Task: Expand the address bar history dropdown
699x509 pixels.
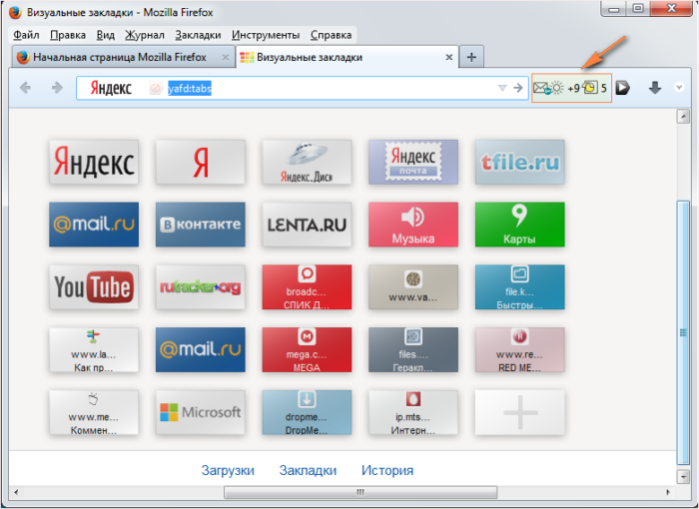Action: point(502,88)
